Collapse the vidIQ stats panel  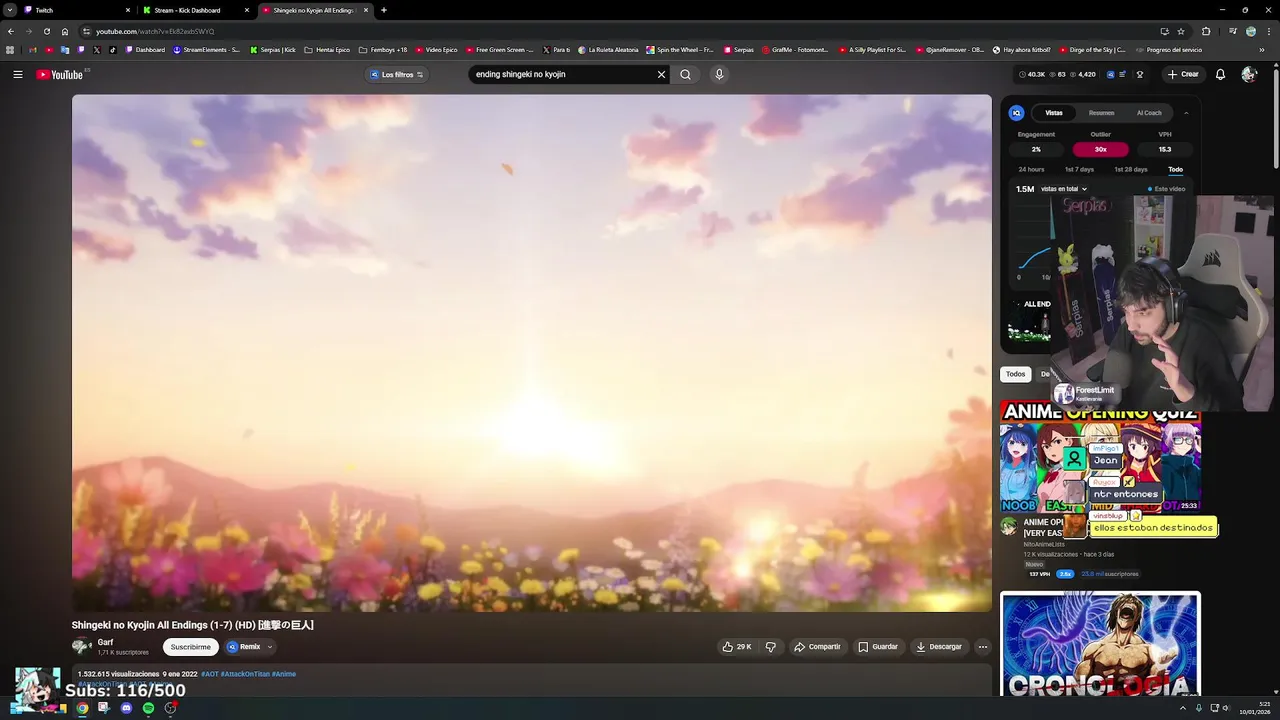point(1186,113)
